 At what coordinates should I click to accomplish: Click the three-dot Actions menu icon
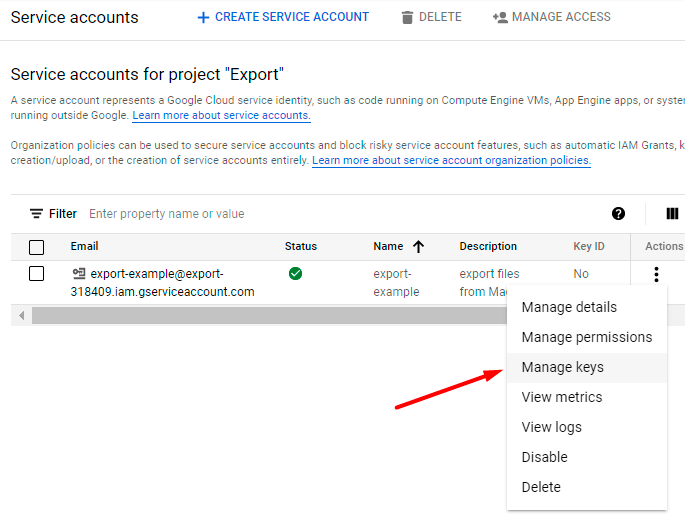(656, 274)
